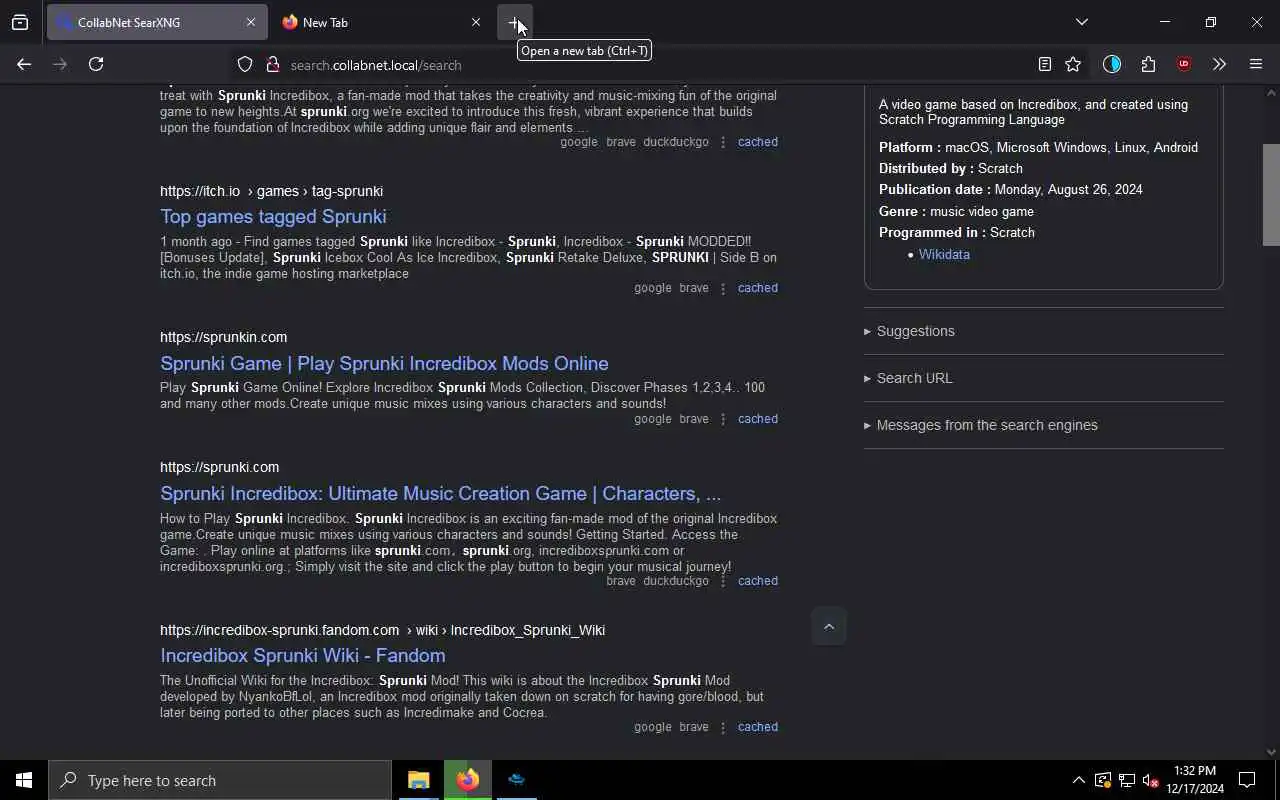
Task: Show more tools overflow chevron
Action: (1219, 64)
